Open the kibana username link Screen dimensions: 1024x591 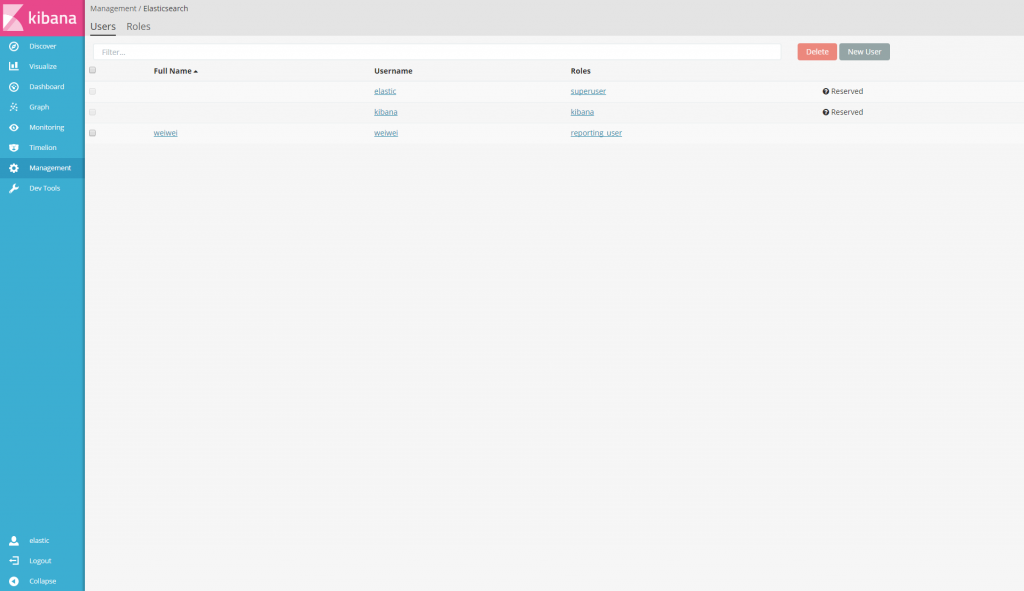385,112
